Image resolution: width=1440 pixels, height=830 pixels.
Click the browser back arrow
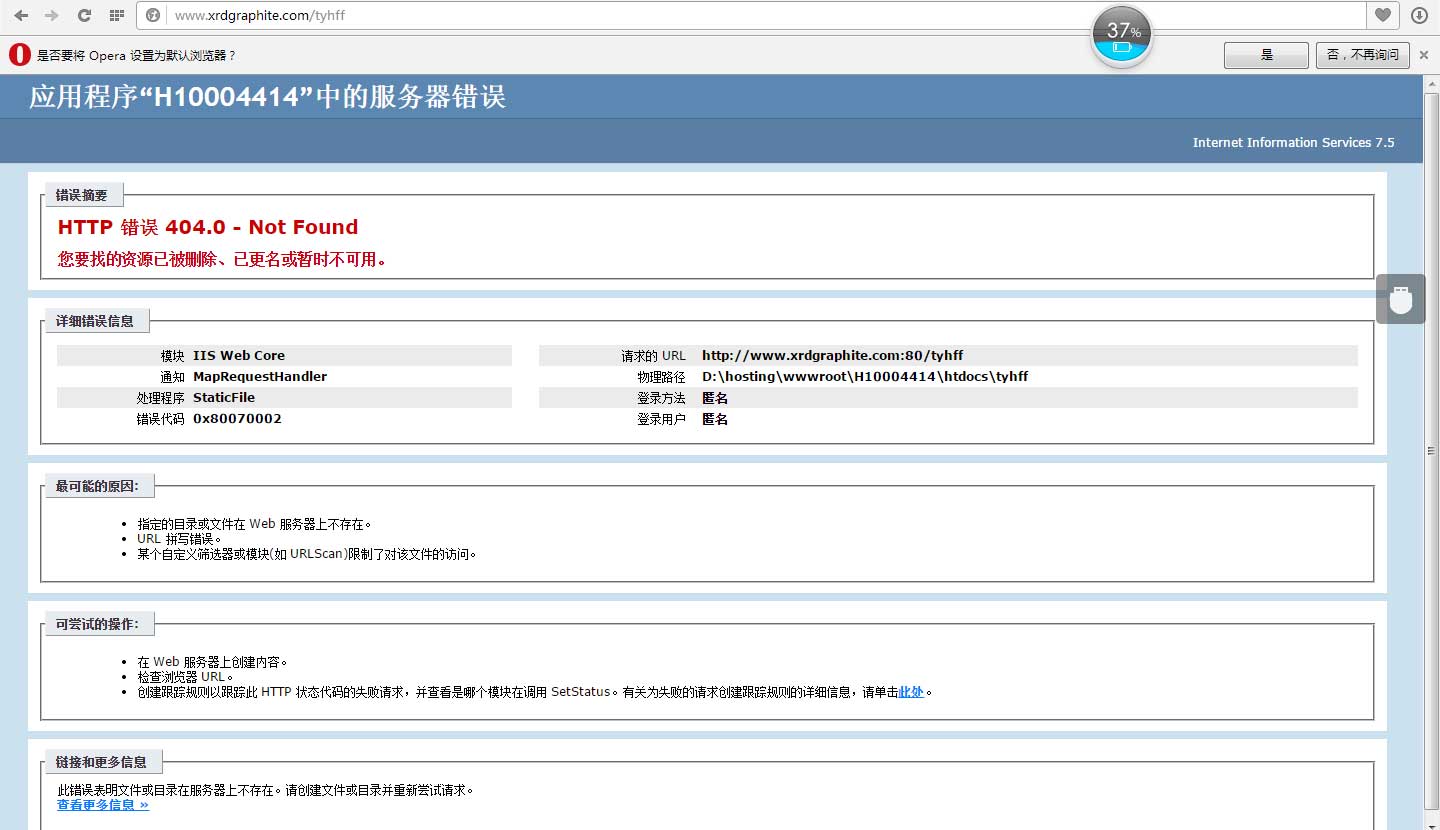click(21, 15)
